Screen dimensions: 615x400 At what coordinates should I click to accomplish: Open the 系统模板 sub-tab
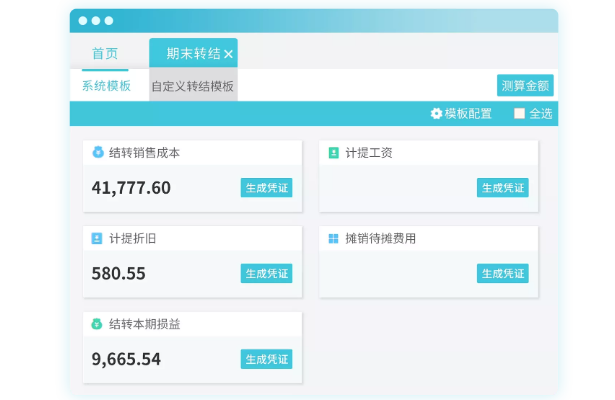click(x=106, y=85)
